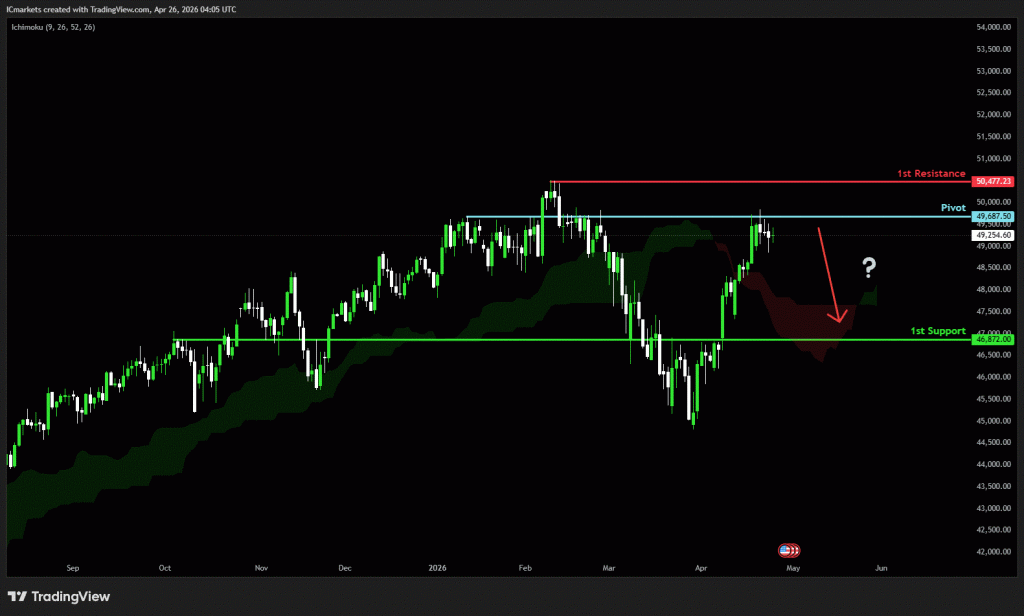The width and height of the screenshot is (1024, 616).
Task: Click the 42,000.00 label on price axis
Action: [x=994, y=552]
